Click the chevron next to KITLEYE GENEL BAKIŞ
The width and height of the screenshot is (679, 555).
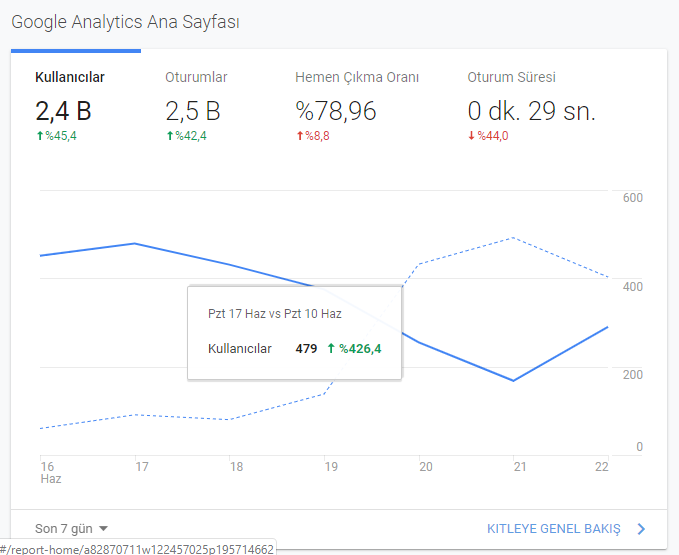click(x=641, y=529)
